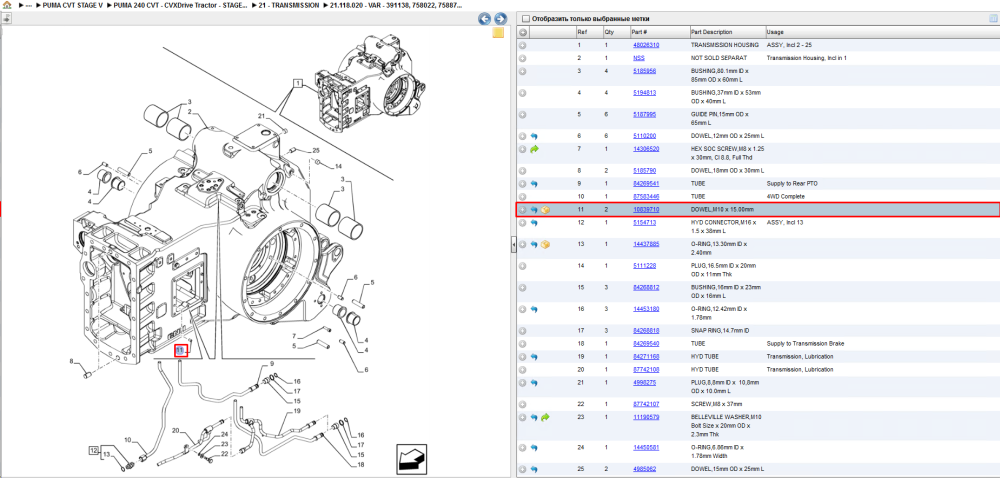The width and height of the screenshot is (1000, 478).
Task: Open the yellow sticky note icon
Action: [498, 33]
